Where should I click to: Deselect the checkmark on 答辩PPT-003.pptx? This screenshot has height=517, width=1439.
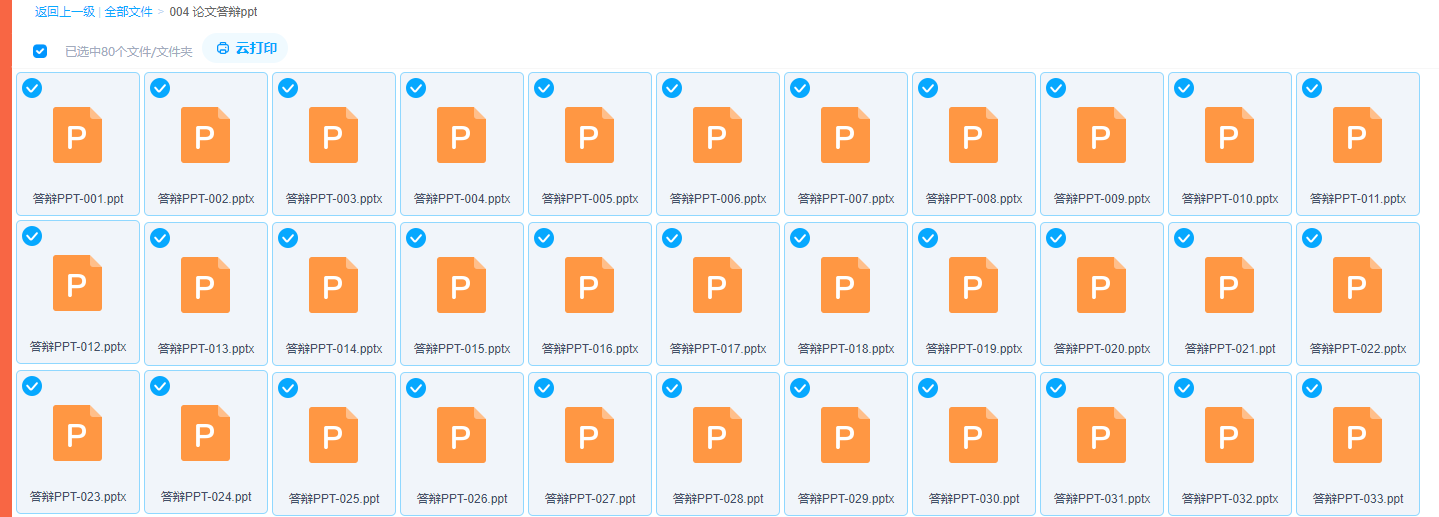288,88
